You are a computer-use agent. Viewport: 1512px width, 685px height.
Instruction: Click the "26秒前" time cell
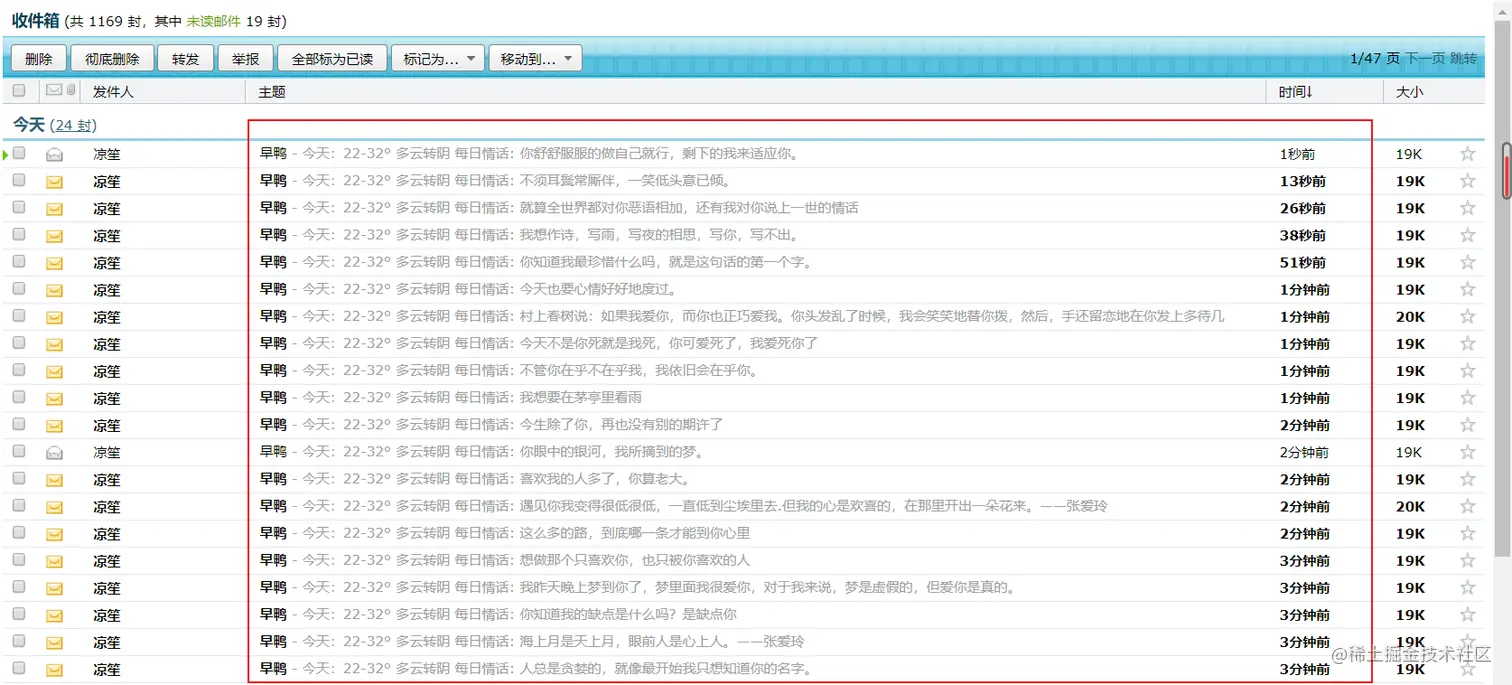click(1303, 208)
